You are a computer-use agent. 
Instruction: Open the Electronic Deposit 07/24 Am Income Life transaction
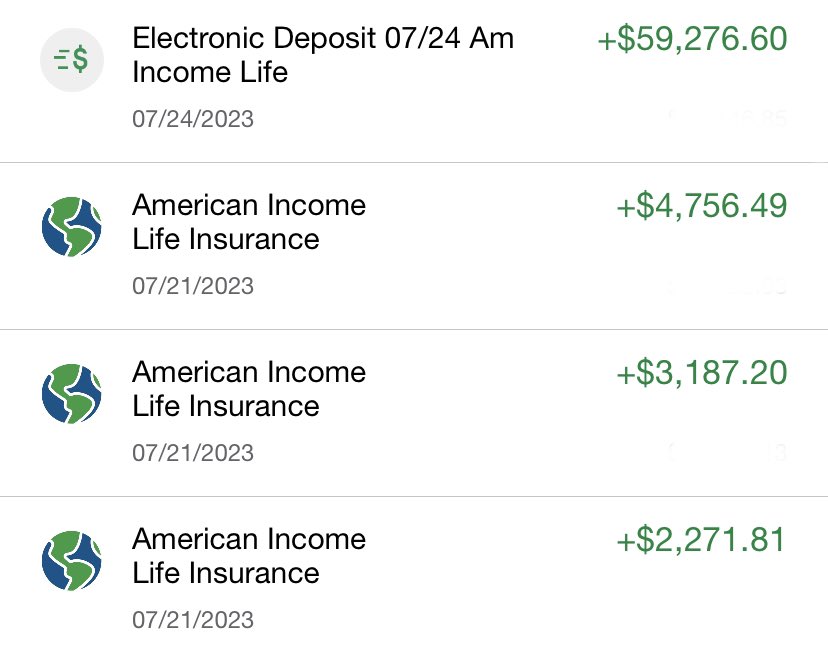pos(414,81)
